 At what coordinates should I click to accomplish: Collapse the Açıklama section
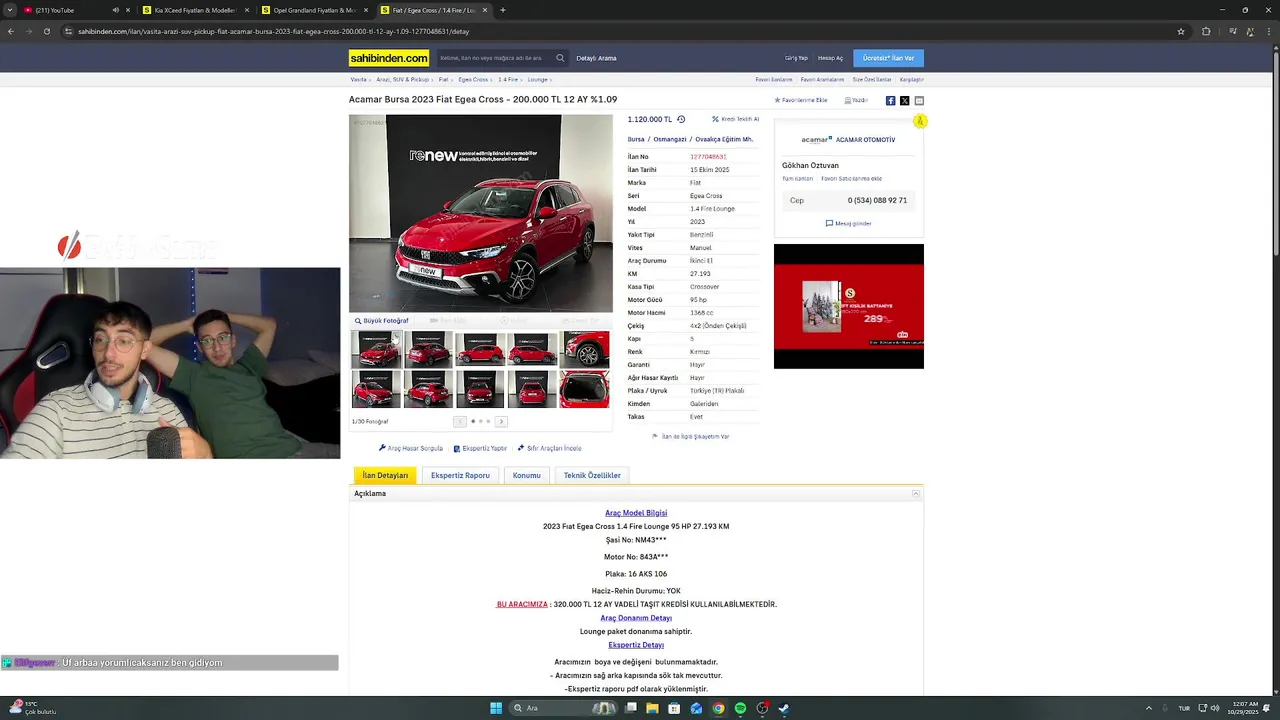coord(915,494)
